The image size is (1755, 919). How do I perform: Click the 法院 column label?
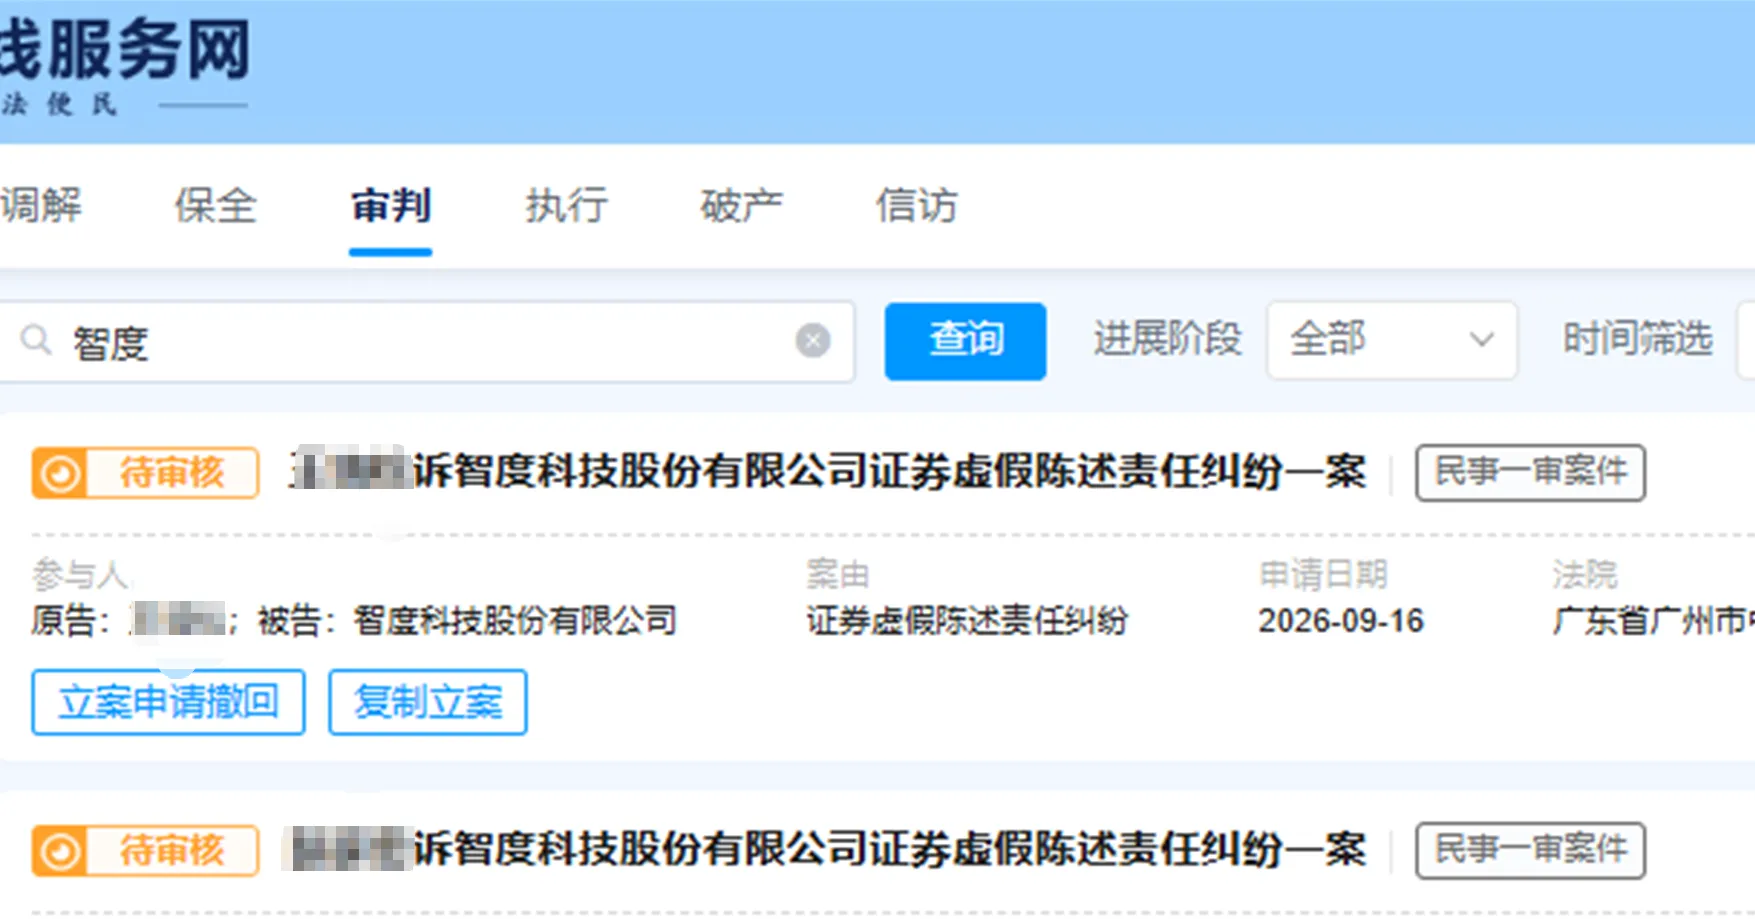click(1585, 574)
